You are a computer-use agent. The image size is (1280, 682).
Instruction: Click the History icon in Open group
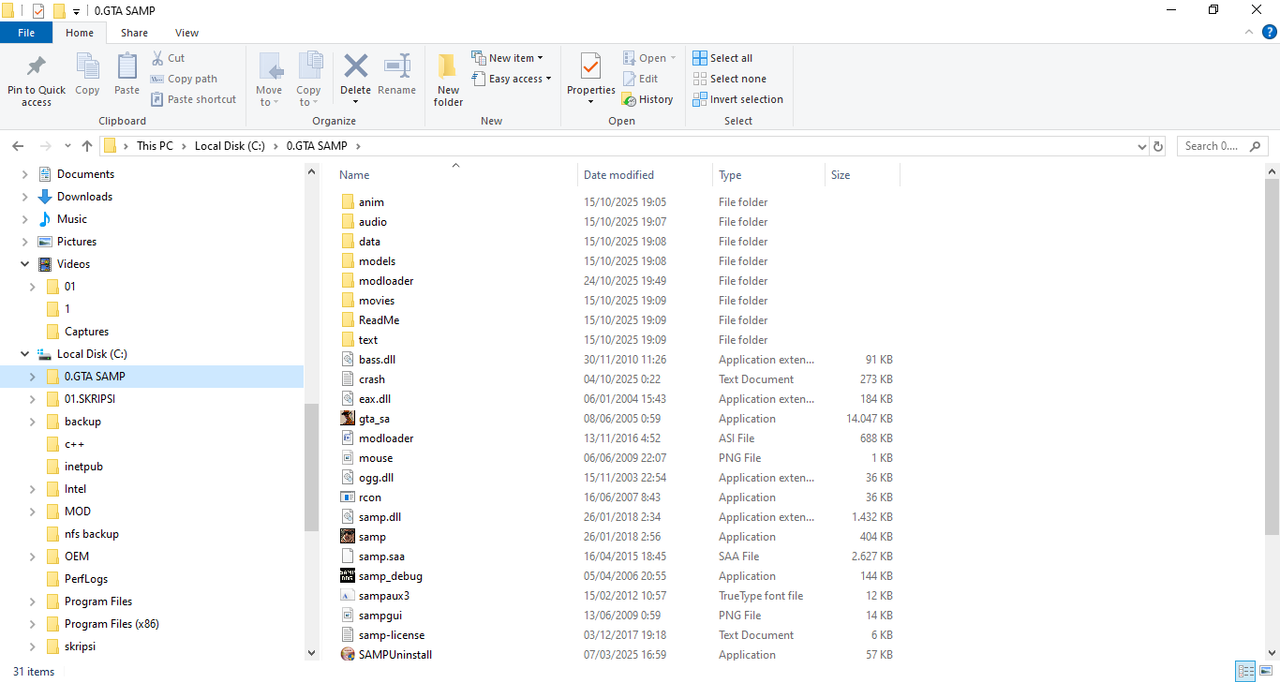point(629,99)
